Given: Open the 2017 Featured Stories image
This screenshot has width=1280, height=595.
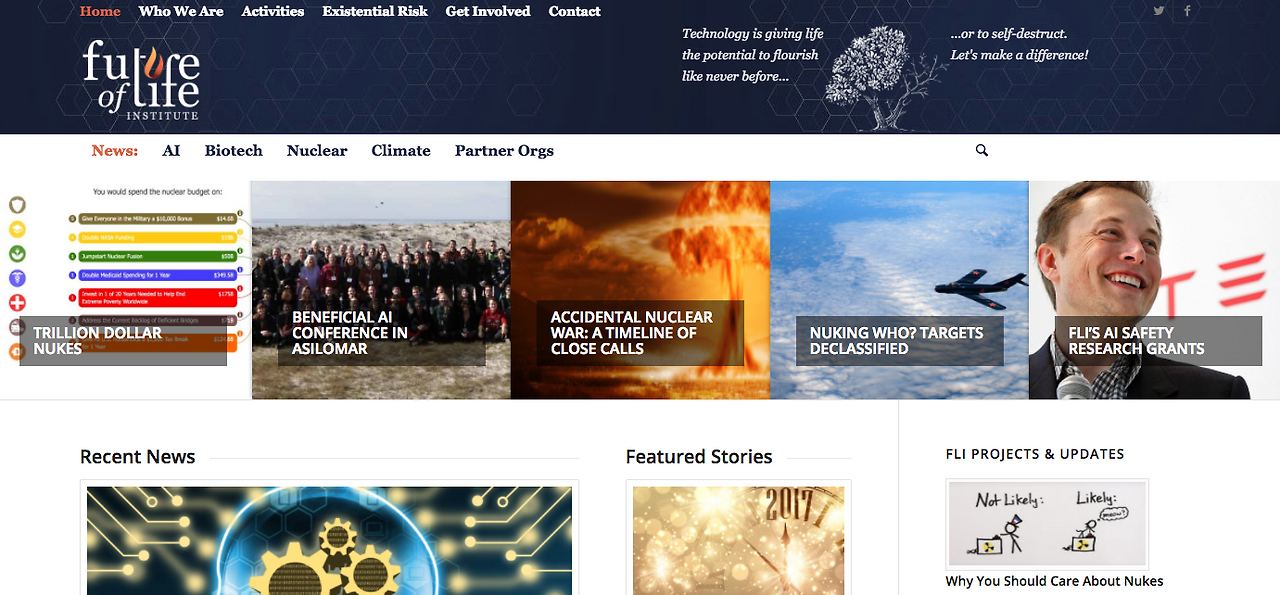Looking at the screenshot, I should (738, 540).
